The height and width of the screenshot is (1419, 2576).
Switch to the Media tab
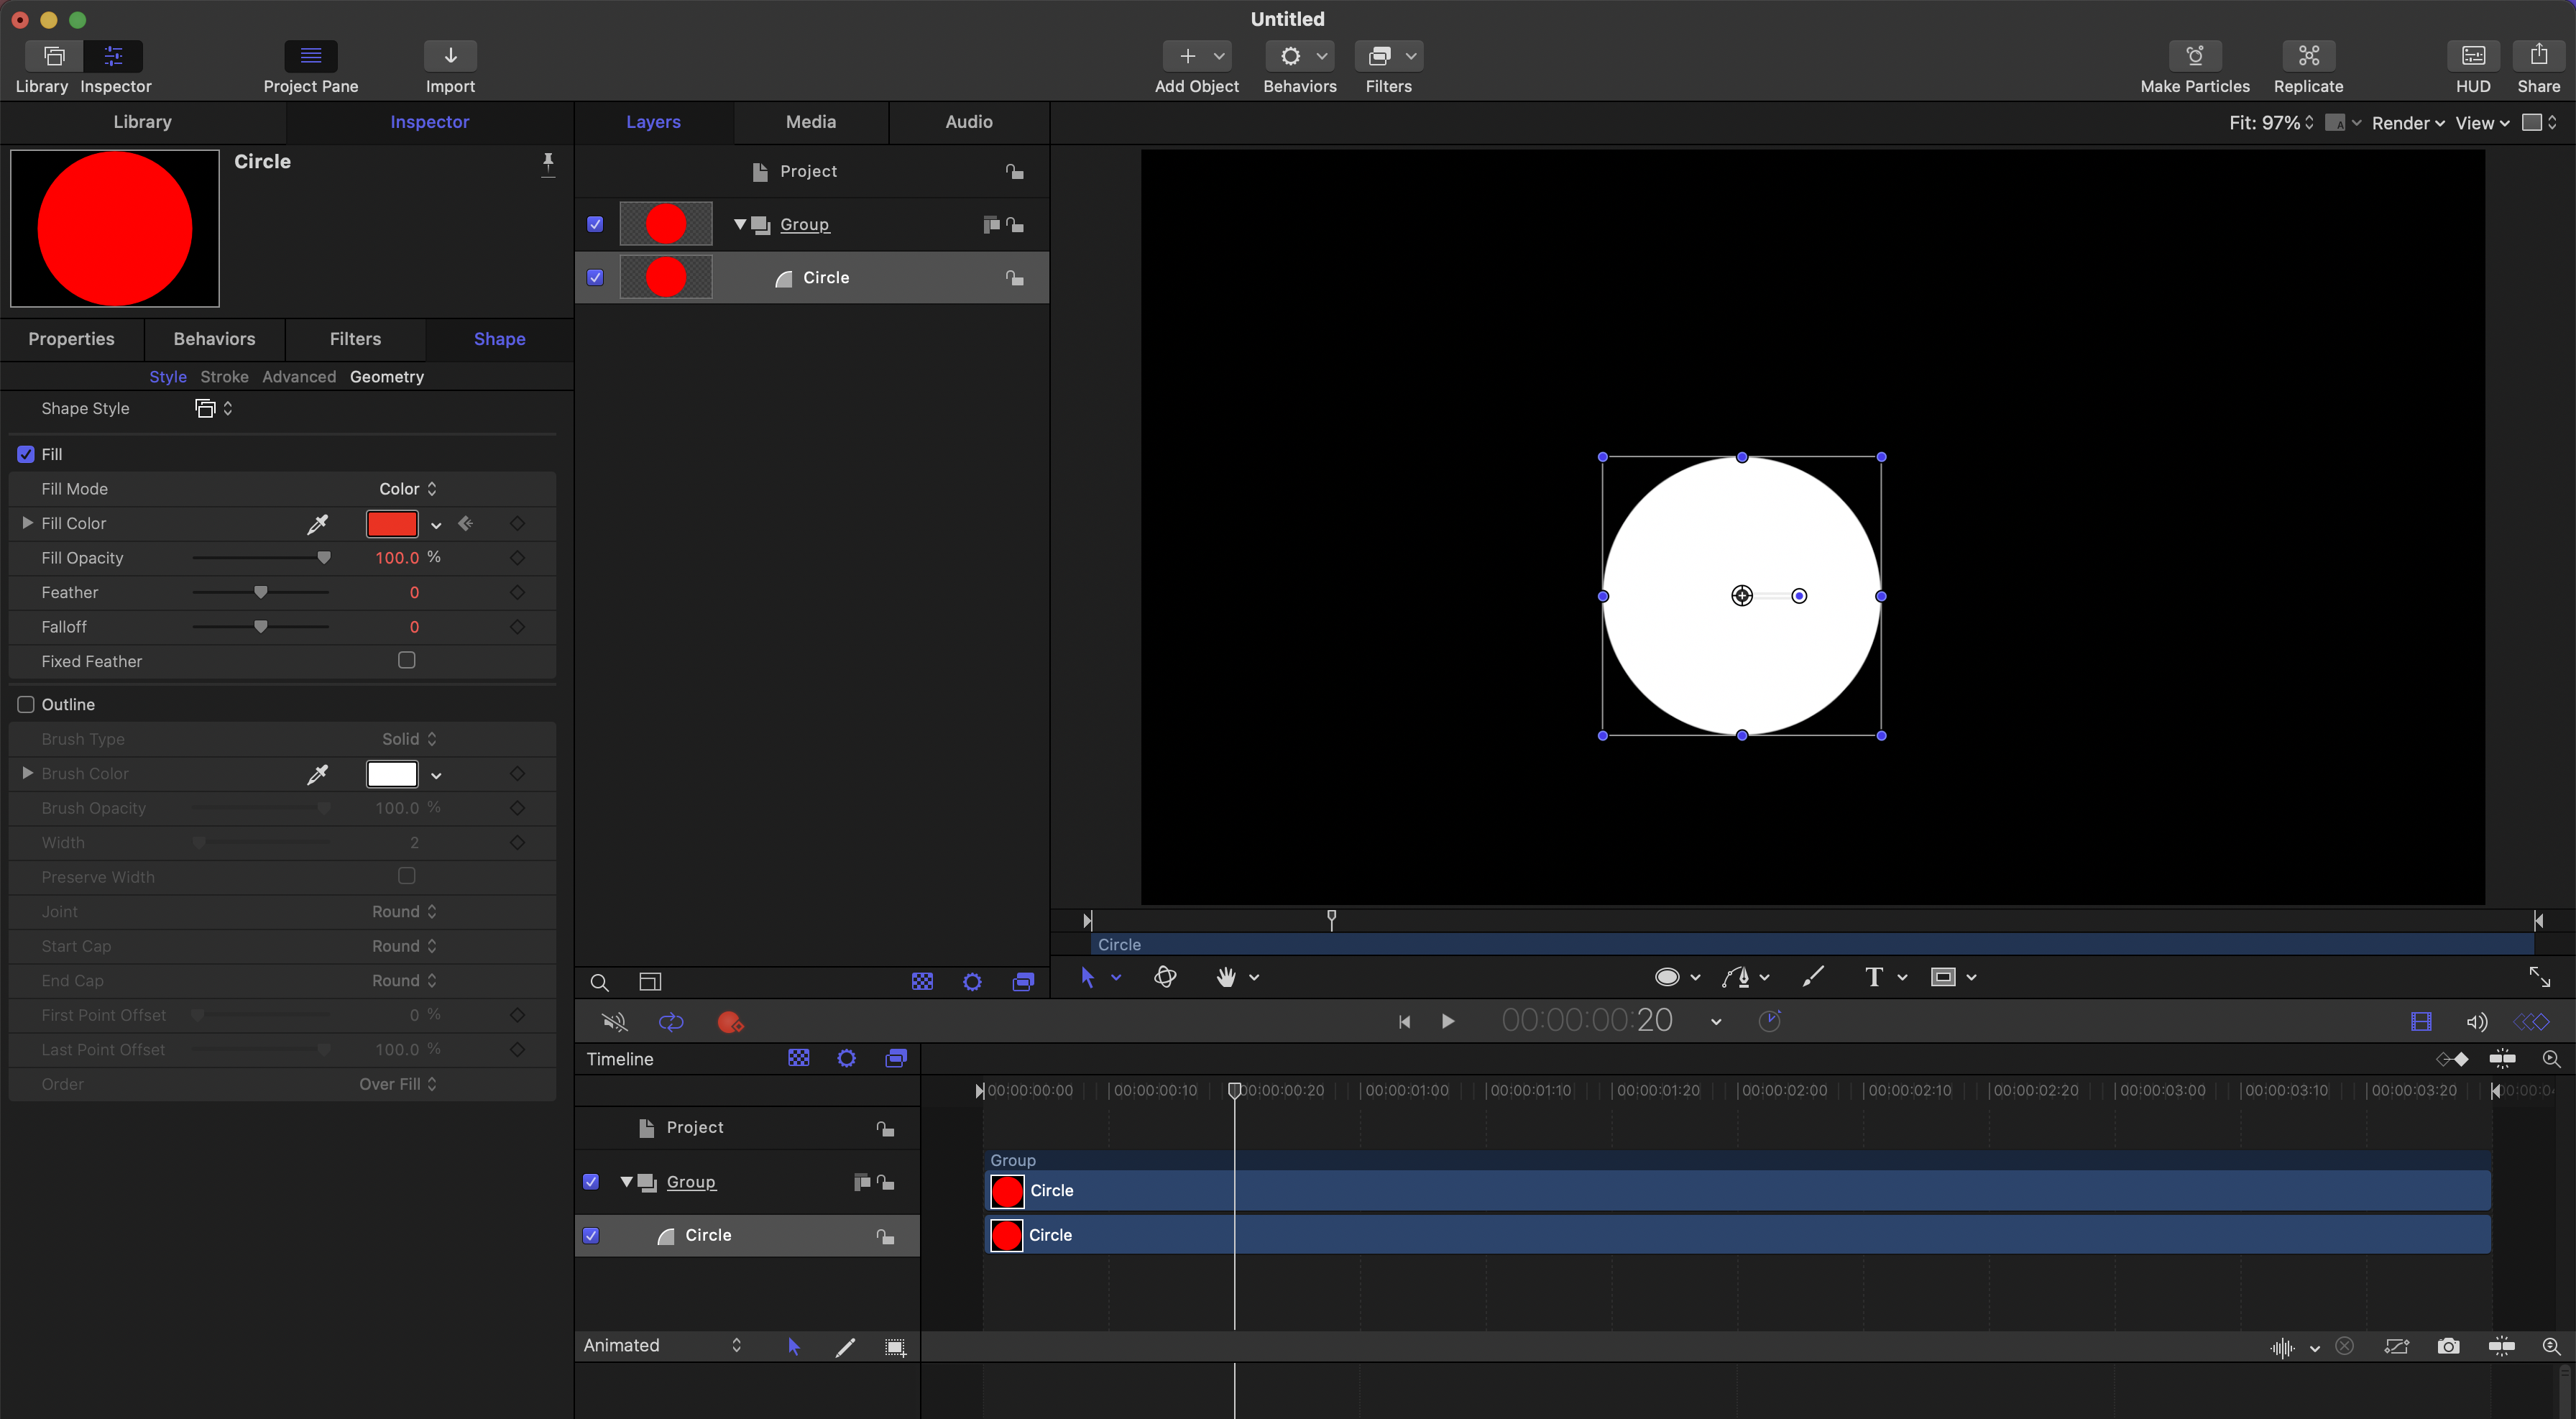pyautogui.click(x=810, y=122)
